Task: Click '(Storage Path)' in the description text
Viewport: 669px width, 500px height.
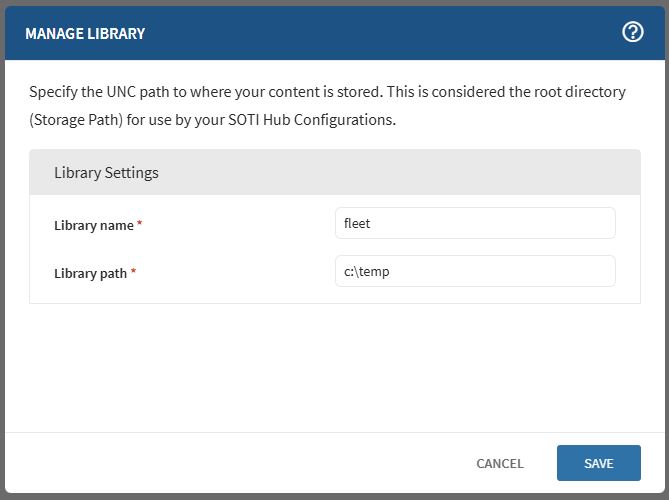Action: tap(75, 121)
